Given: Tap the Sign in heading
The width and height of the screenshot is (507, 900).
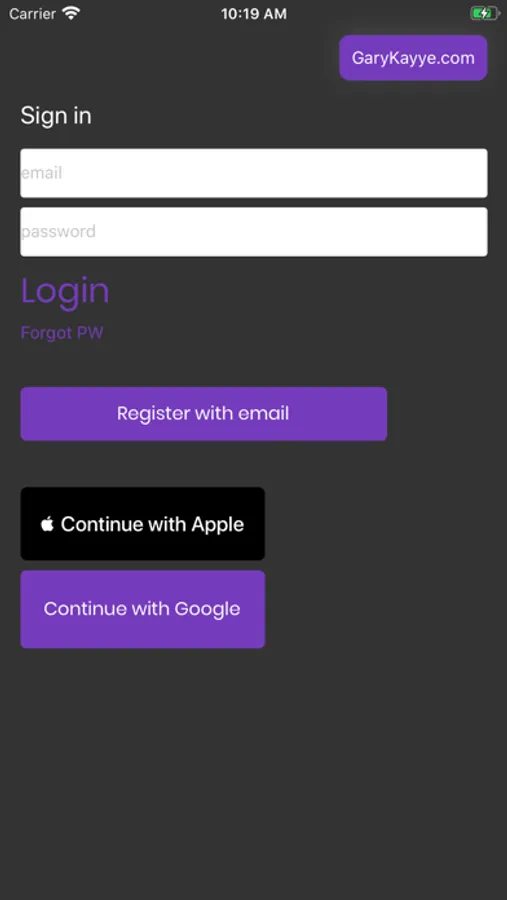Looking at the screenshot, I should click(x=56, y=116).
